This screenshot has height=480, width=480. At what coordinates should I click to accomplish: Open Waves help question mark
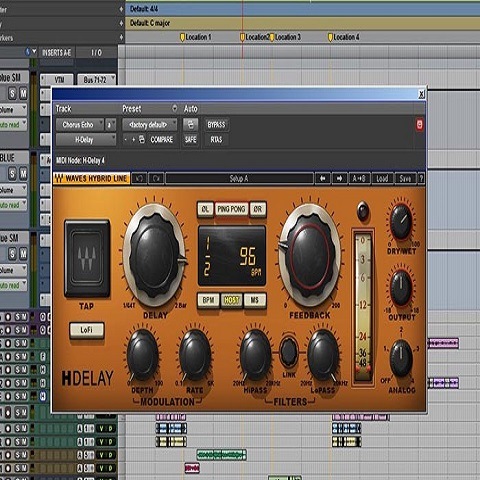click(421, 179)
